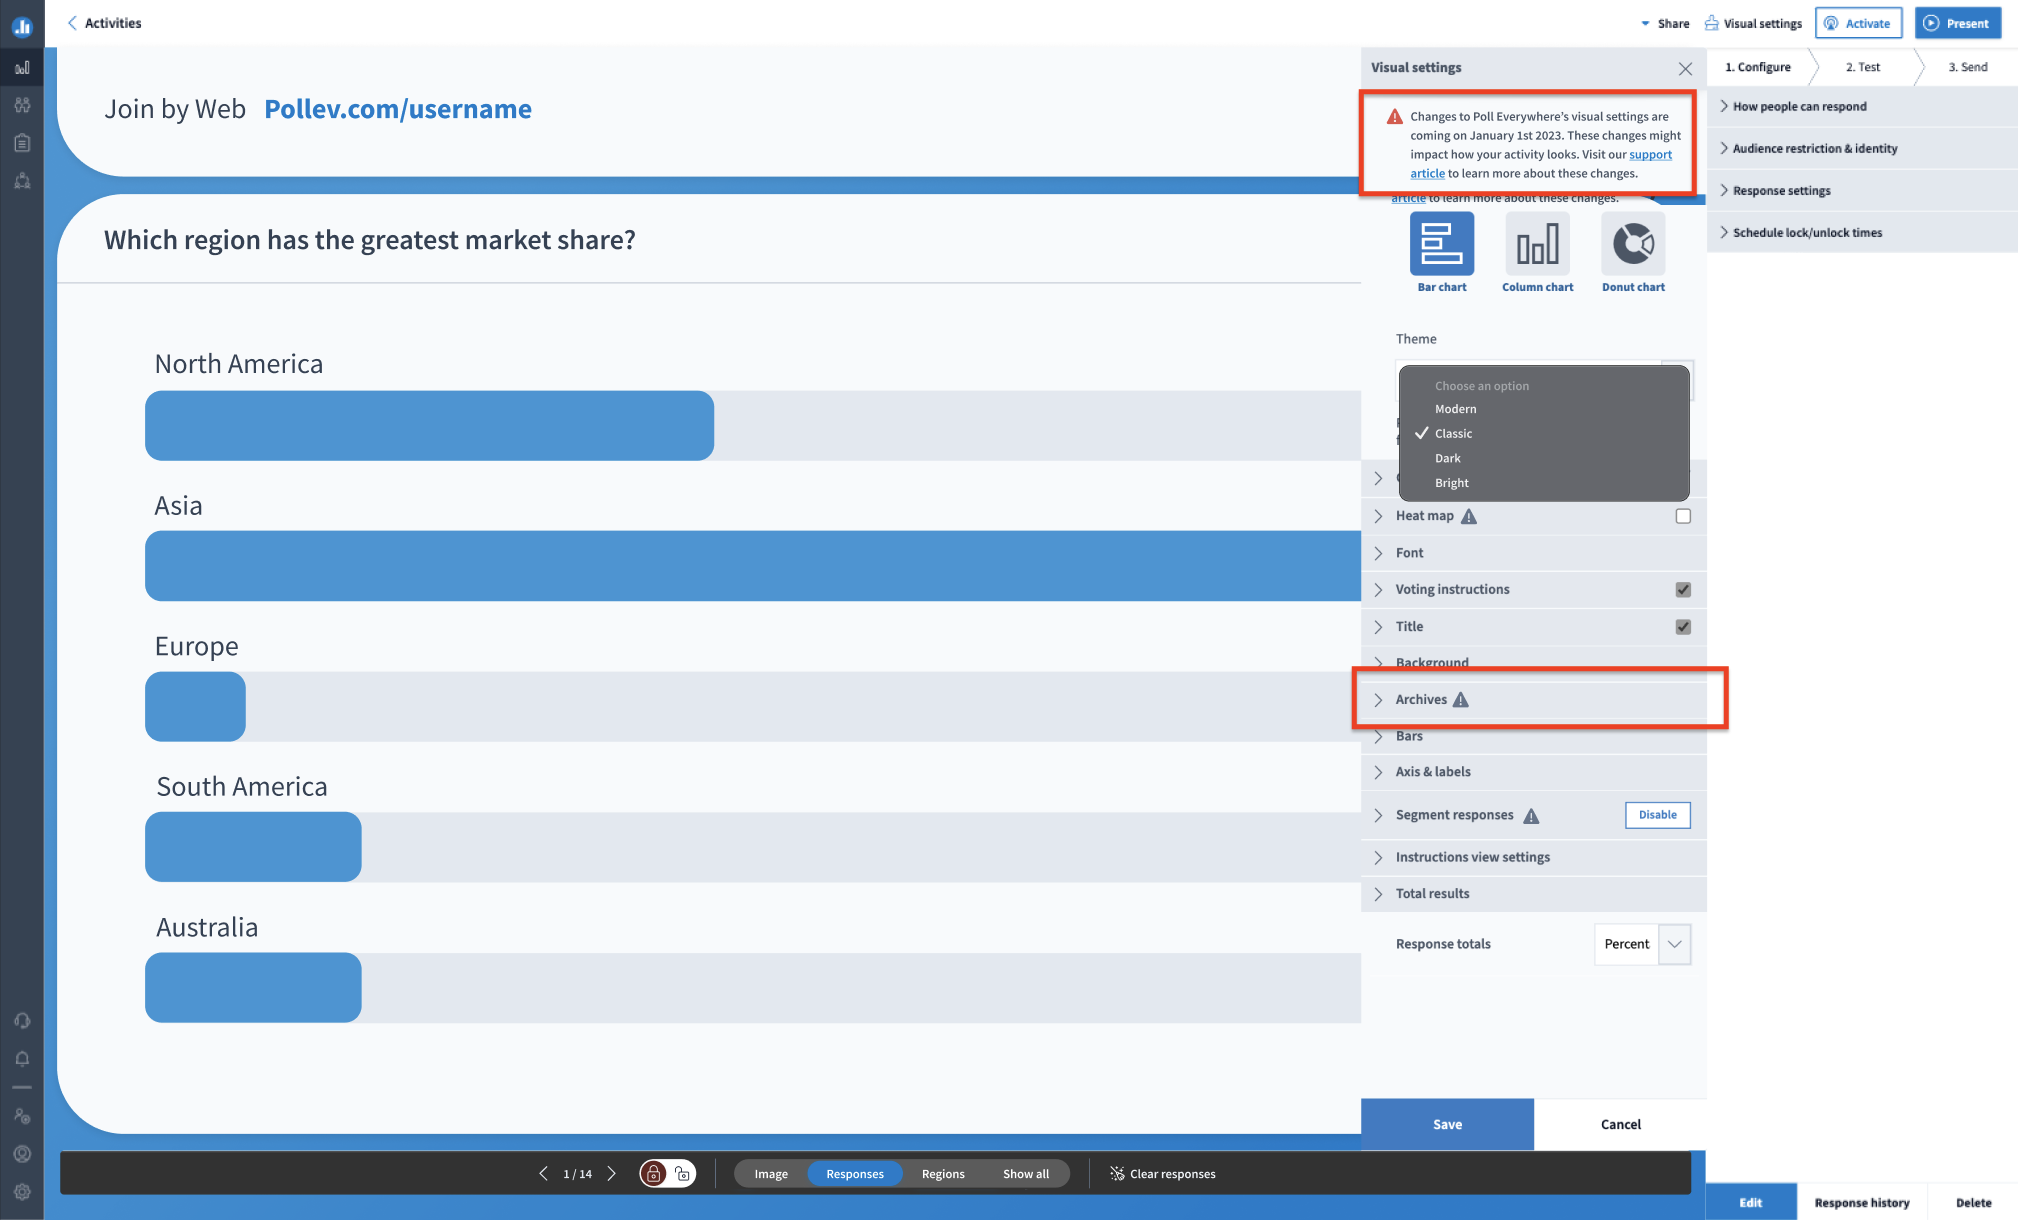
Task: Open the 2. Test tab
Action: click(1862, 67)
